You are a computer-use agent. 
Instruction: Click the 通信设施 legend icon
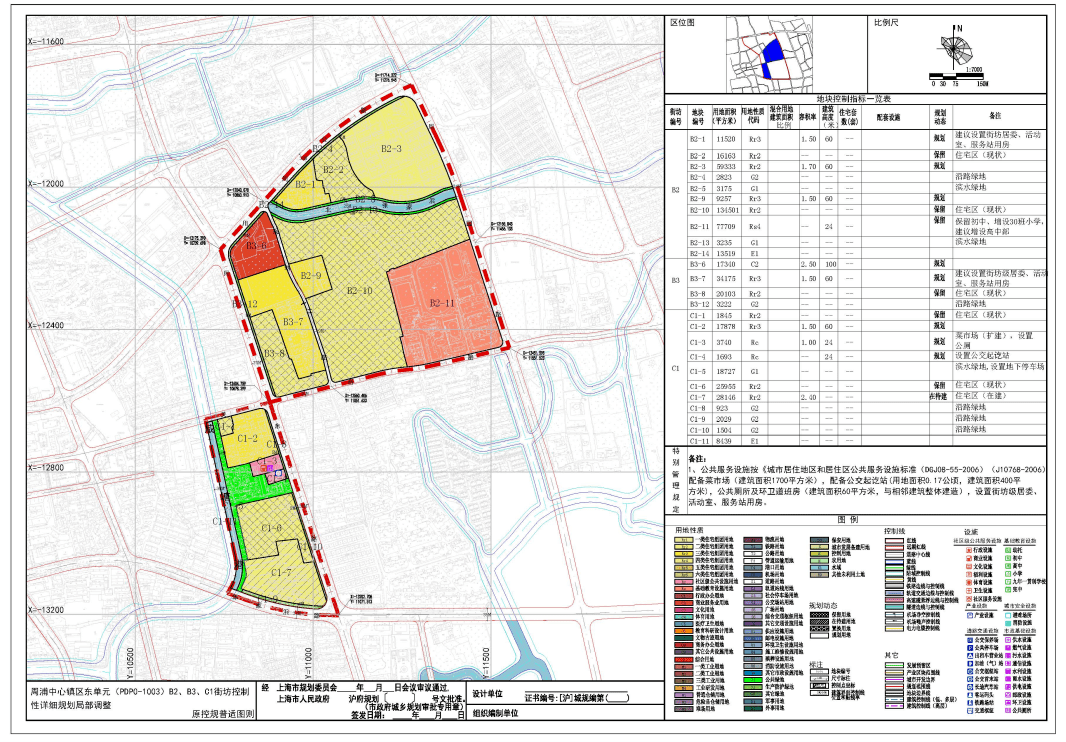1008,663
